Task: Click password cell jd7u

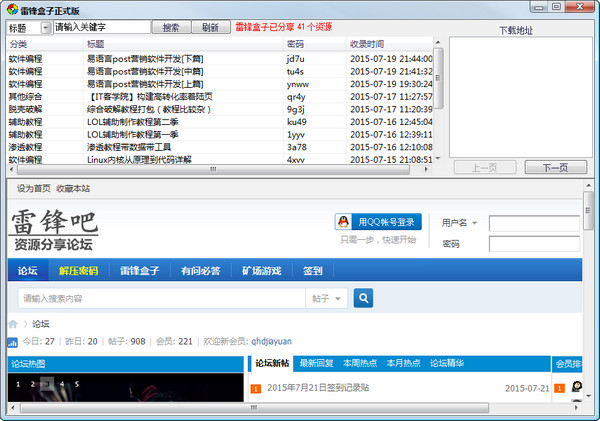Action: (295, 59)
